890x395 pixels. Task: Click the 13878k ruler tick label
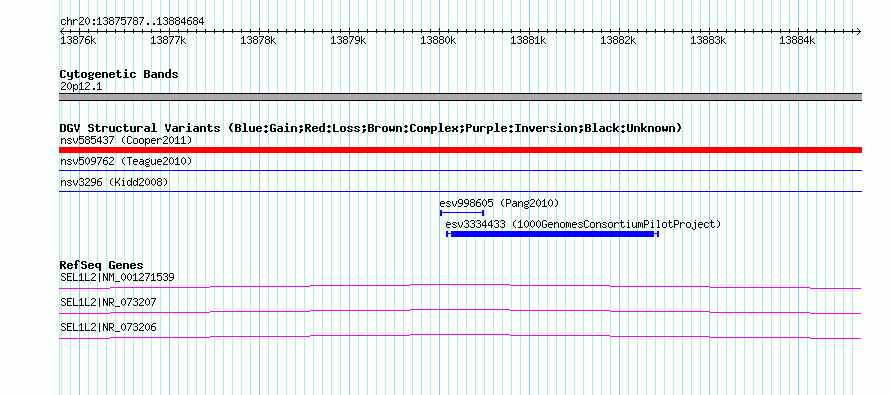tap(258, 40)
